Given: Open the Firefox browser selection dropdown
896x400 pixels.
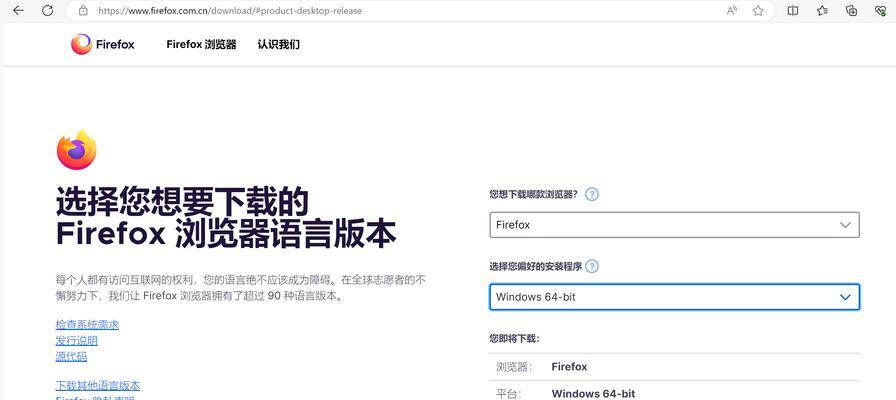Looking at the screenshot, I should 674,225.
